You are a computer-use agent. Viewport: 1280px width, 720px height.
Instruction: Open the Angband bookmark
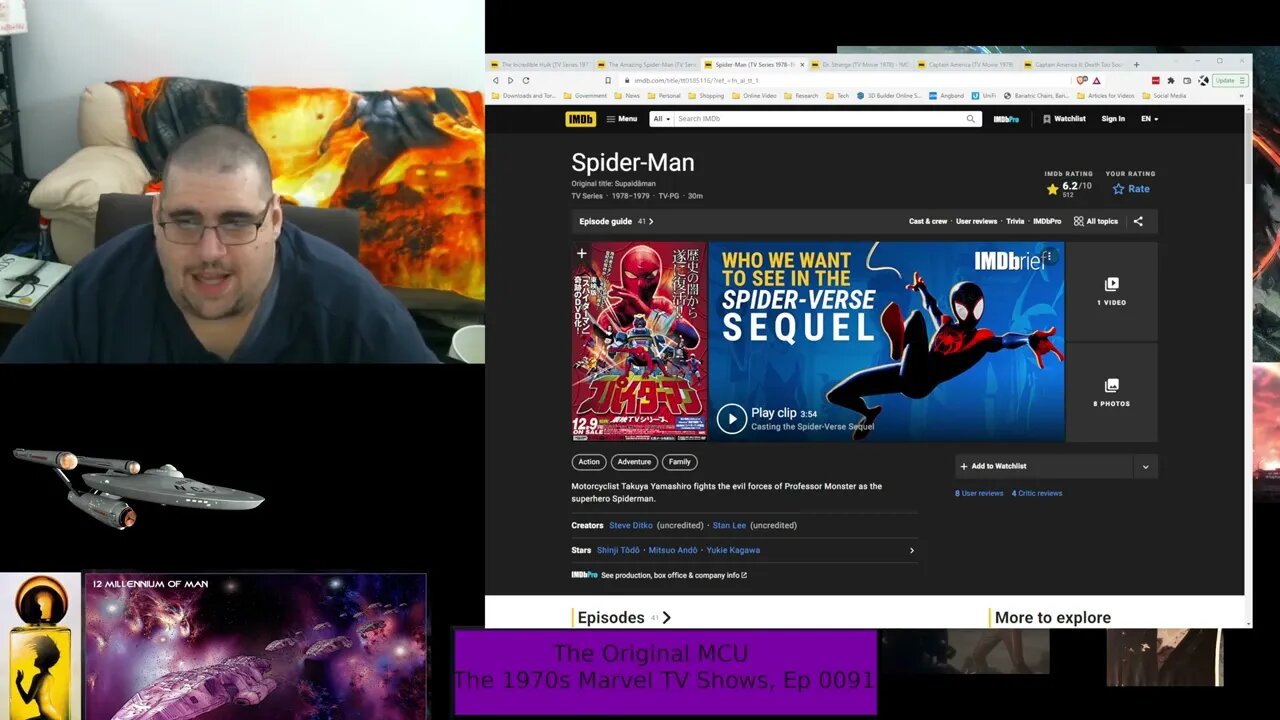947,96
